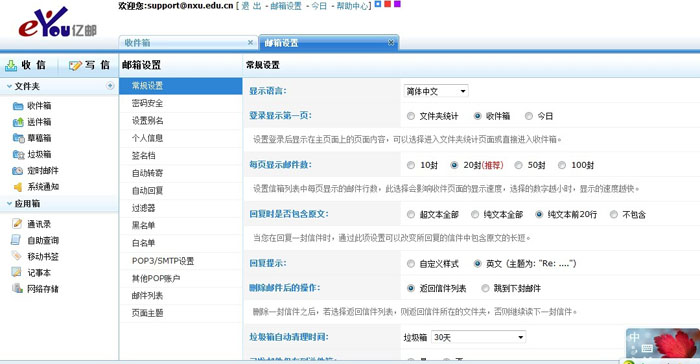Click the 收信 receive mail icon
The height and width of the screenshot is (364, 700).
[x=11, y=65]
